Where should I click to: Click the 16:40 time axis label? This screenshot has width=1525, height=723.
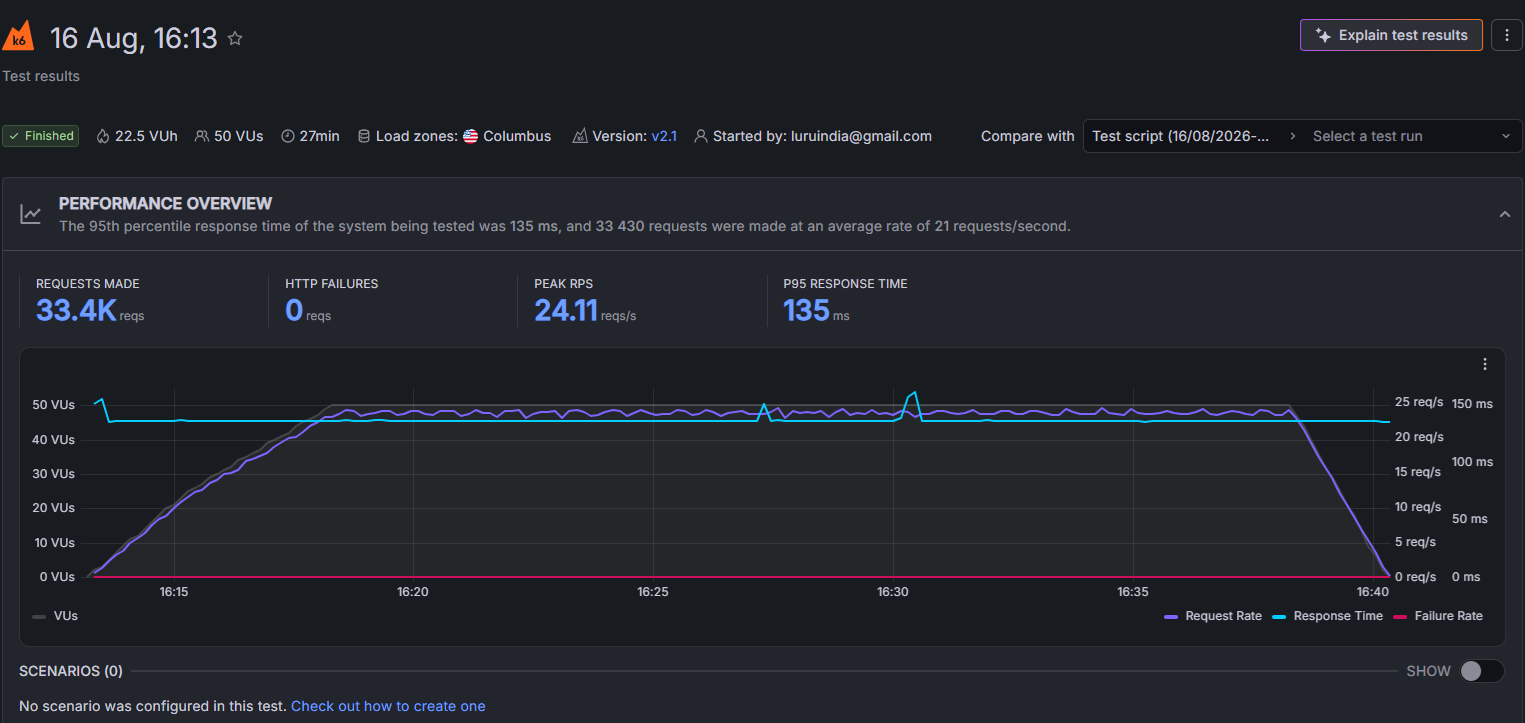click(1373, 592)
